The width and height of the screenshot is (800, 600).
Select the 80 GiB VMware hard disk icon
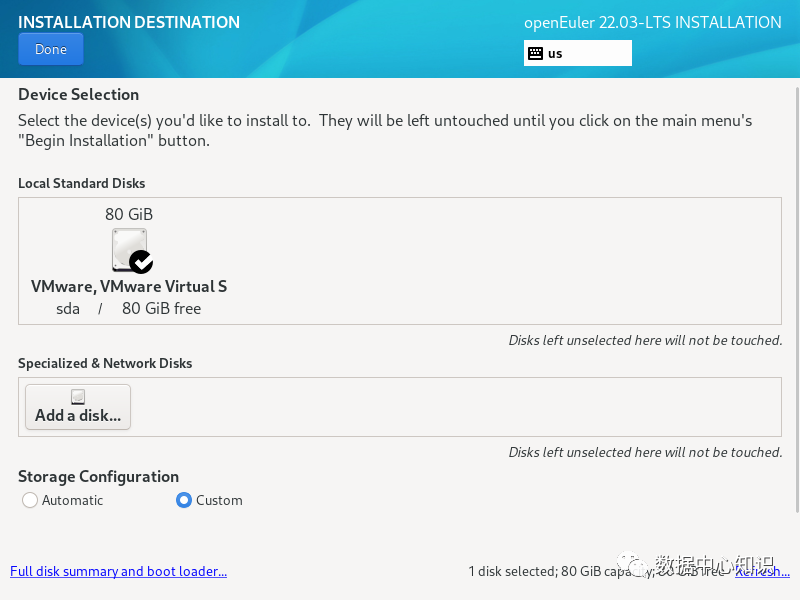(132, 251)
